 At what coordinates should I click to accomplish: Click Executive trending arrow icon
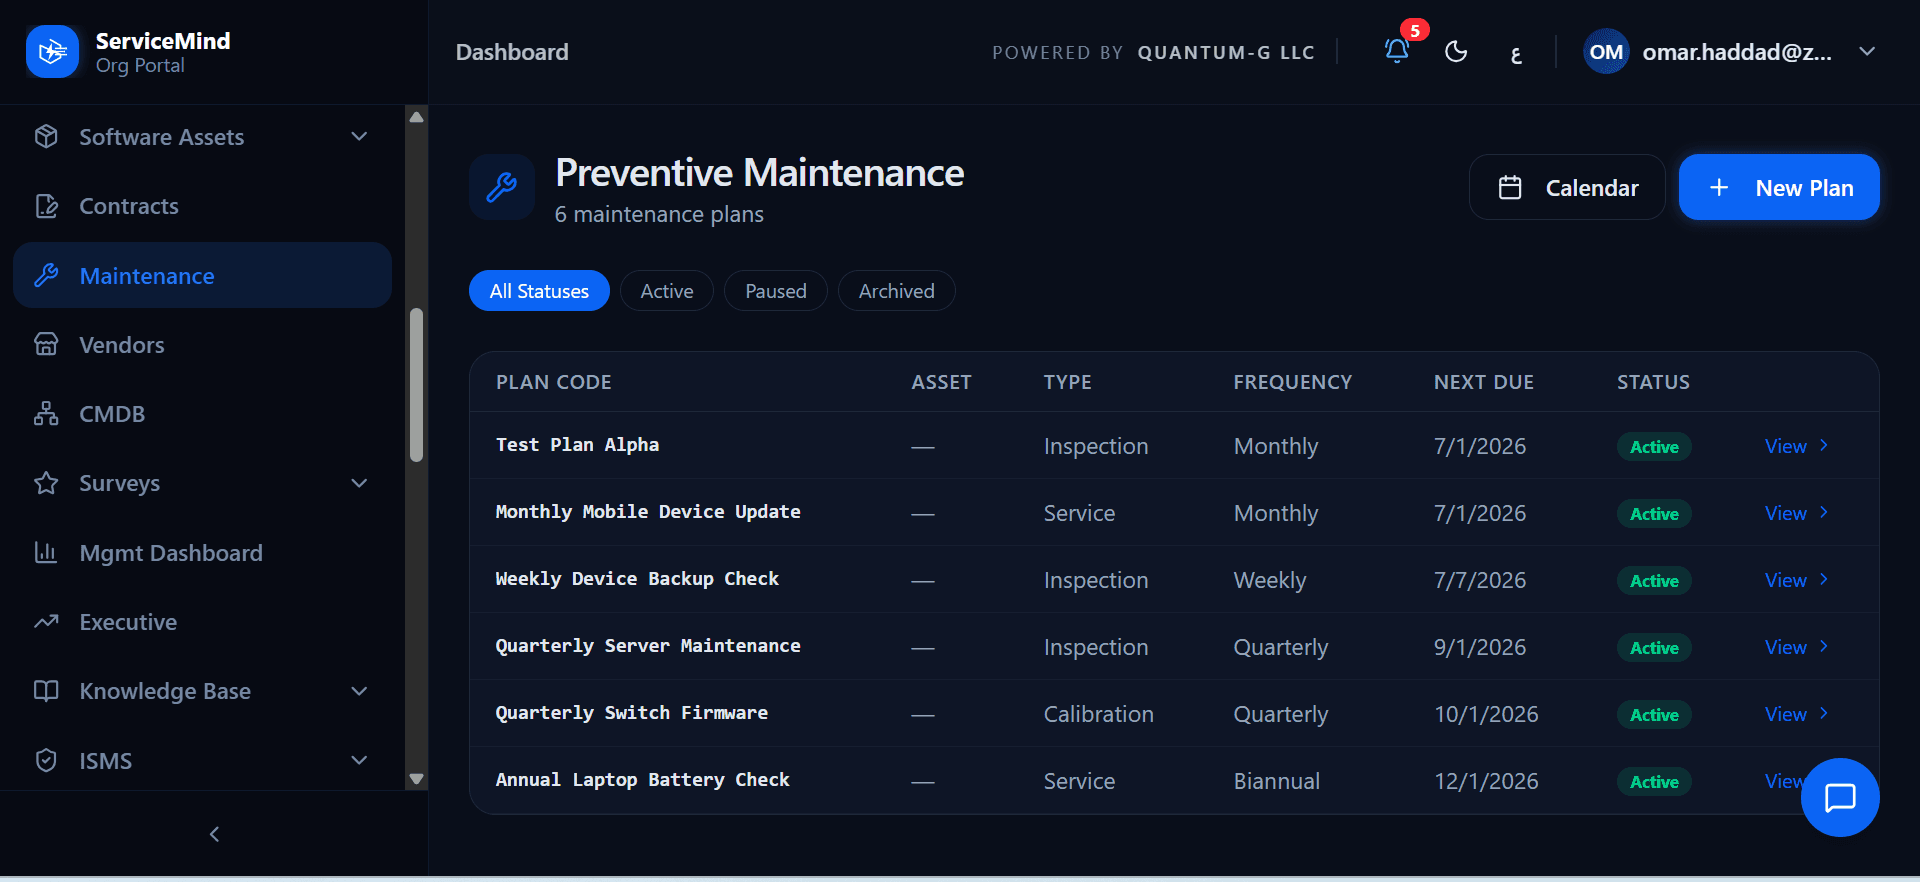click(x=46, y=621)
